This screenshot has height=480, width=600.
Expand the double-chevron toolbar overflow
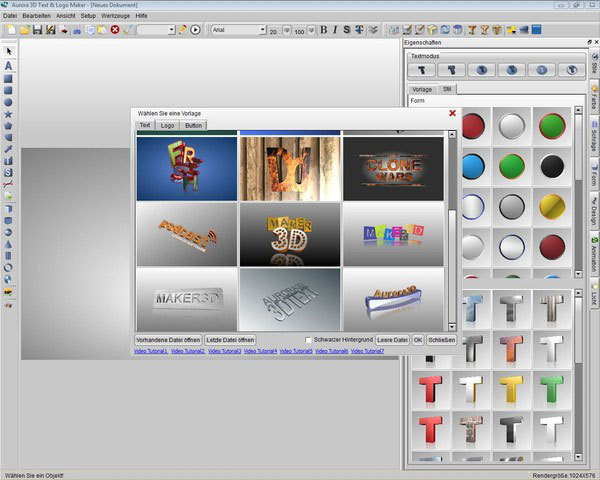373,30
